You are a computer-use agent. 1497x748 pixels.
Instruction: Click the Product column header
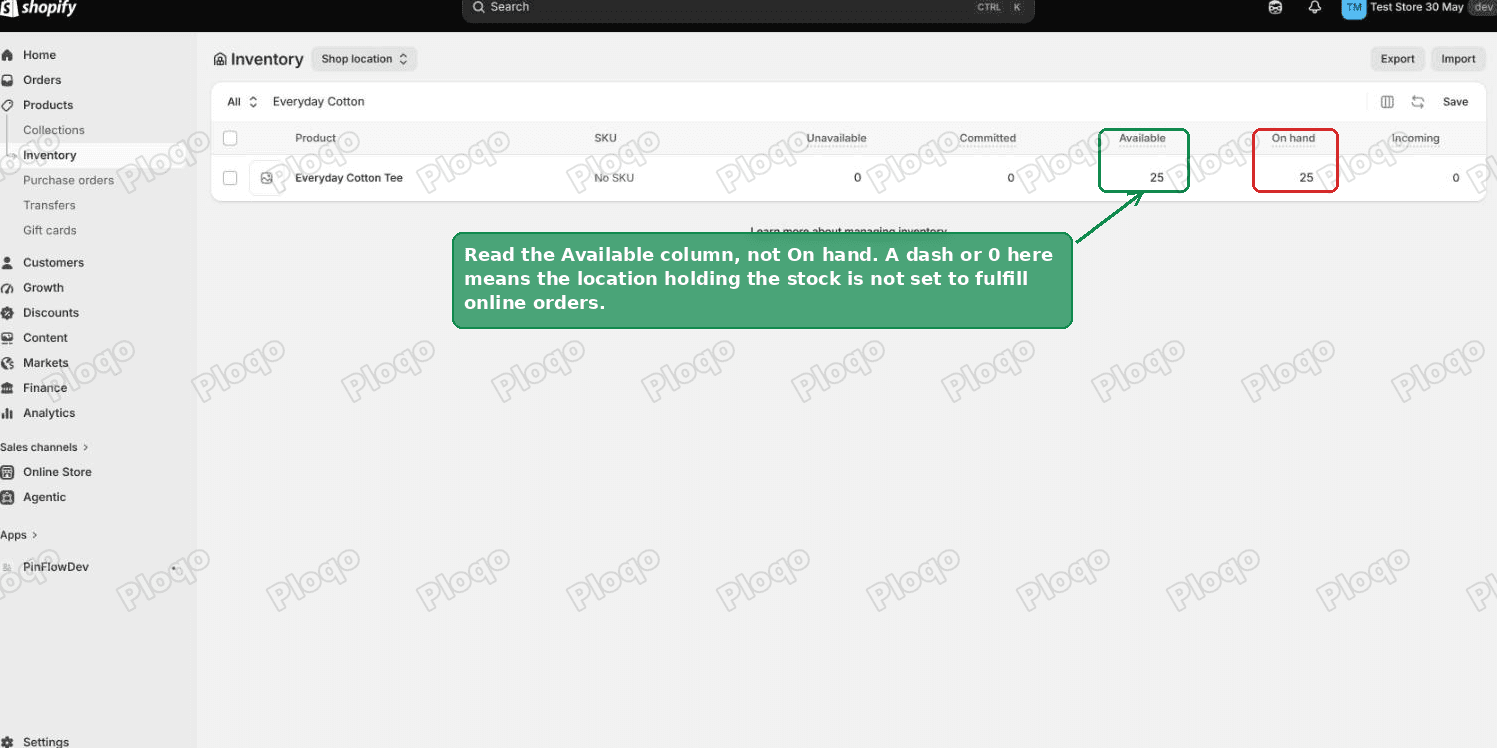pyautogui.click(x=315, y=138)
